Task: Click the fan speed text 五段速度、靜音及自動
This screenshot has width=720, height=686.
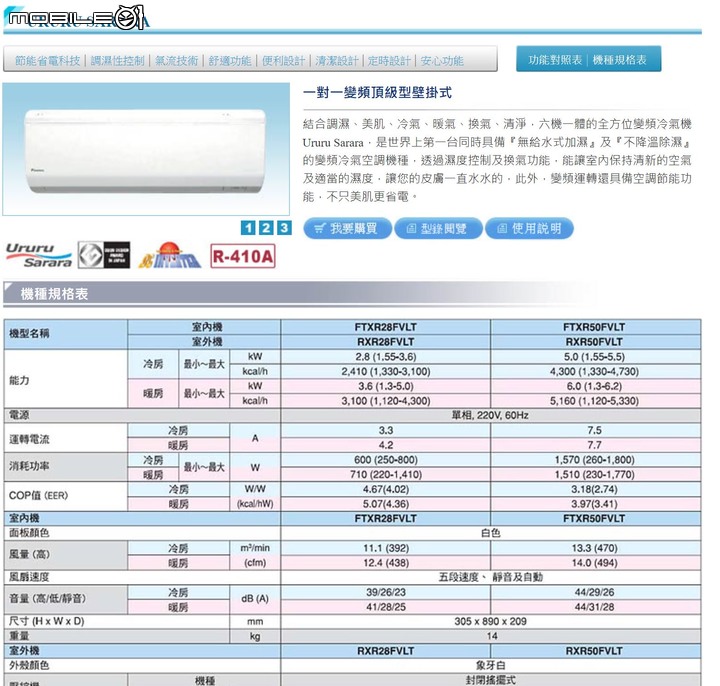Action: pyautogui.click(x=490, y=577)
